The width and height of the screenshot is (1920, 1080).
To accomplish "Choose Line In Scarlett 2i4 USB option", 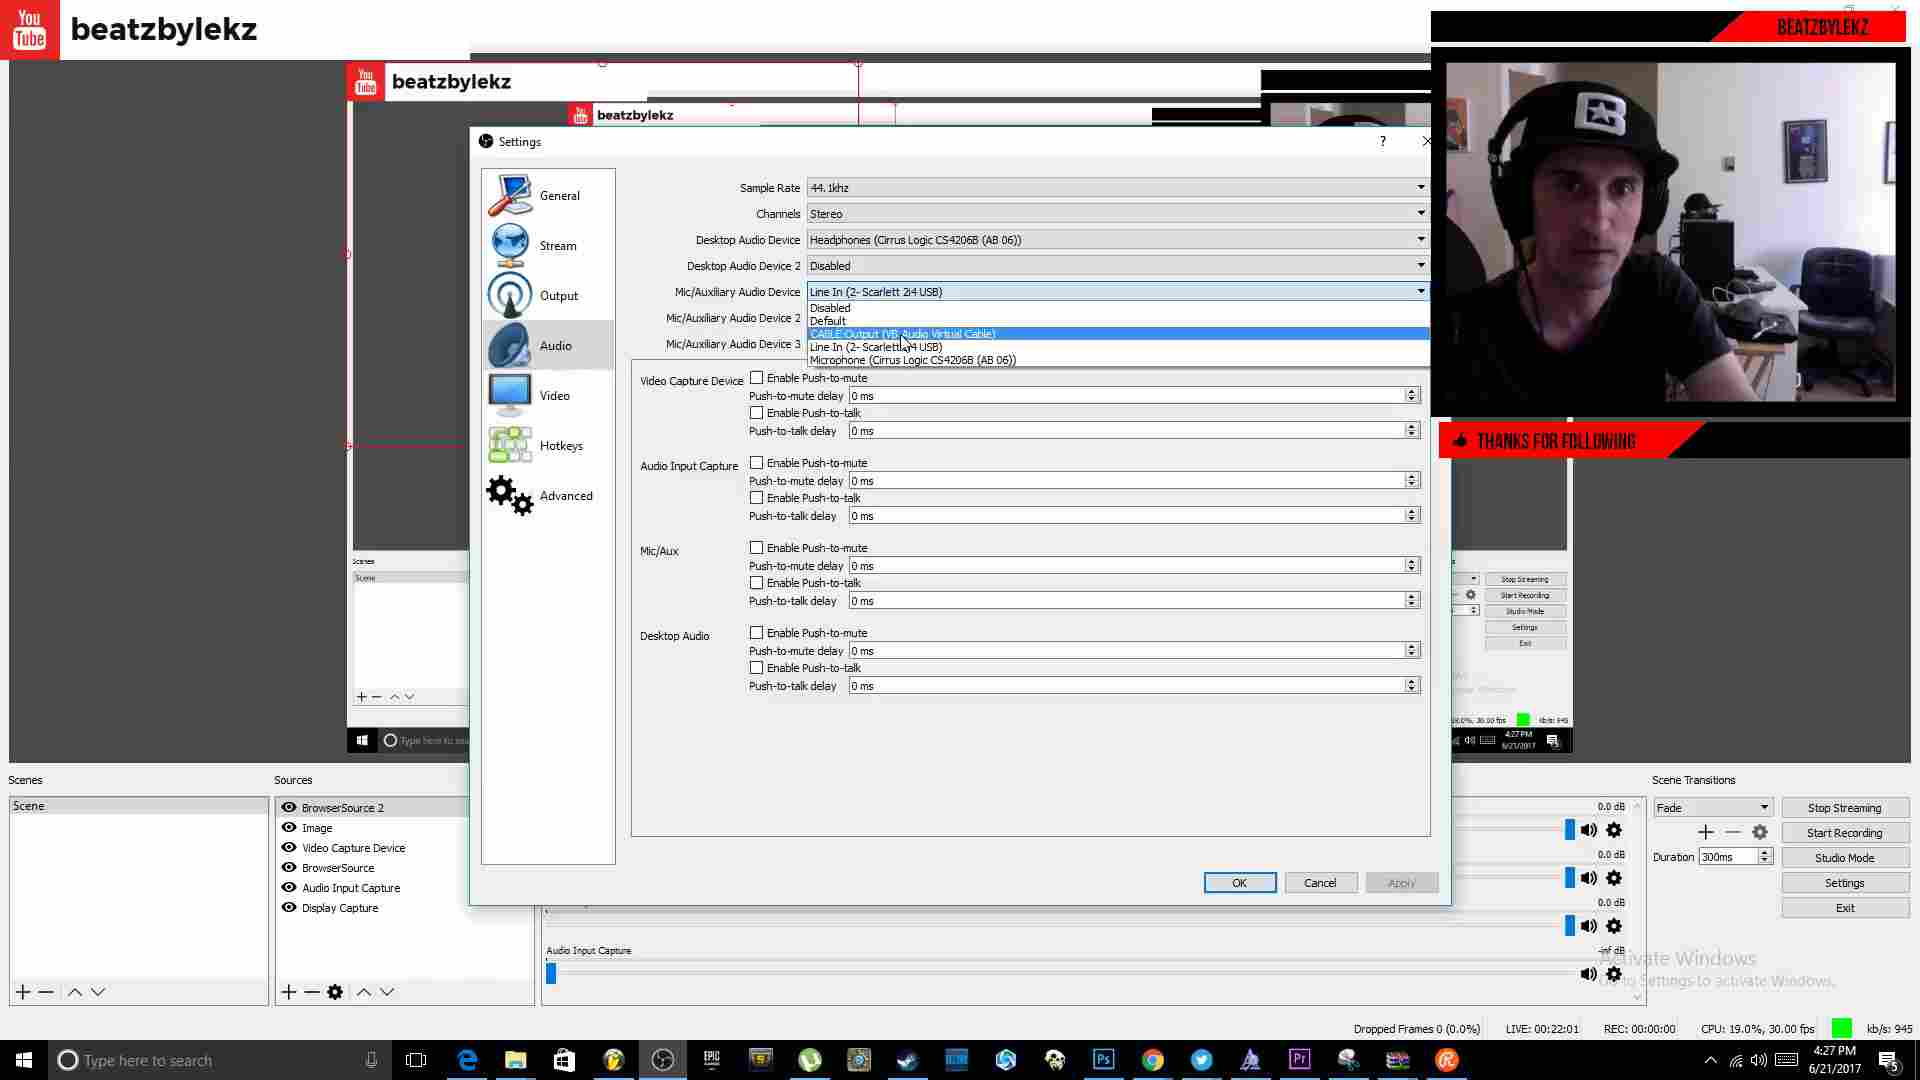I will click(x=1118, y=347).
